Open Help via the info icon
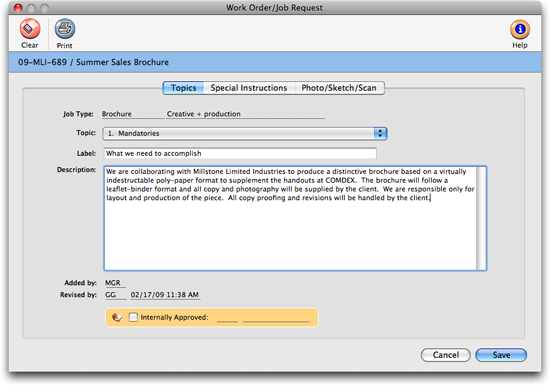Viewport: 550px width, 386px height. (520, 29)
